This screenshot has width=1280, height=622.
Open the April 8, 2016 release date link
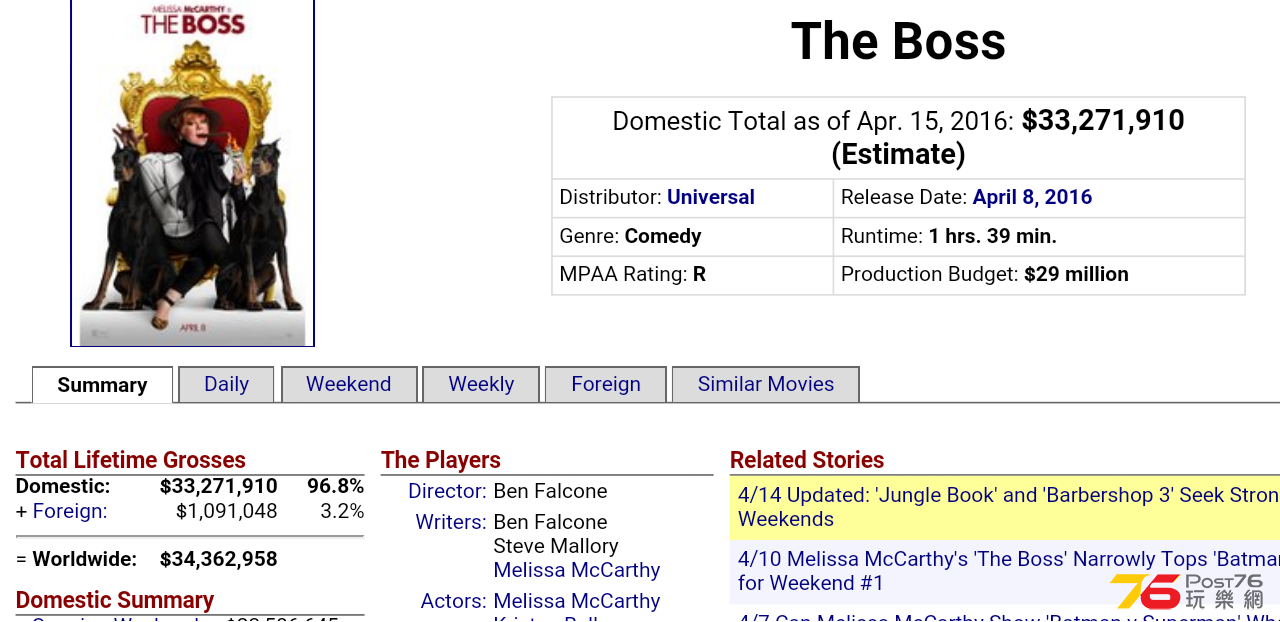[1032, 197]
